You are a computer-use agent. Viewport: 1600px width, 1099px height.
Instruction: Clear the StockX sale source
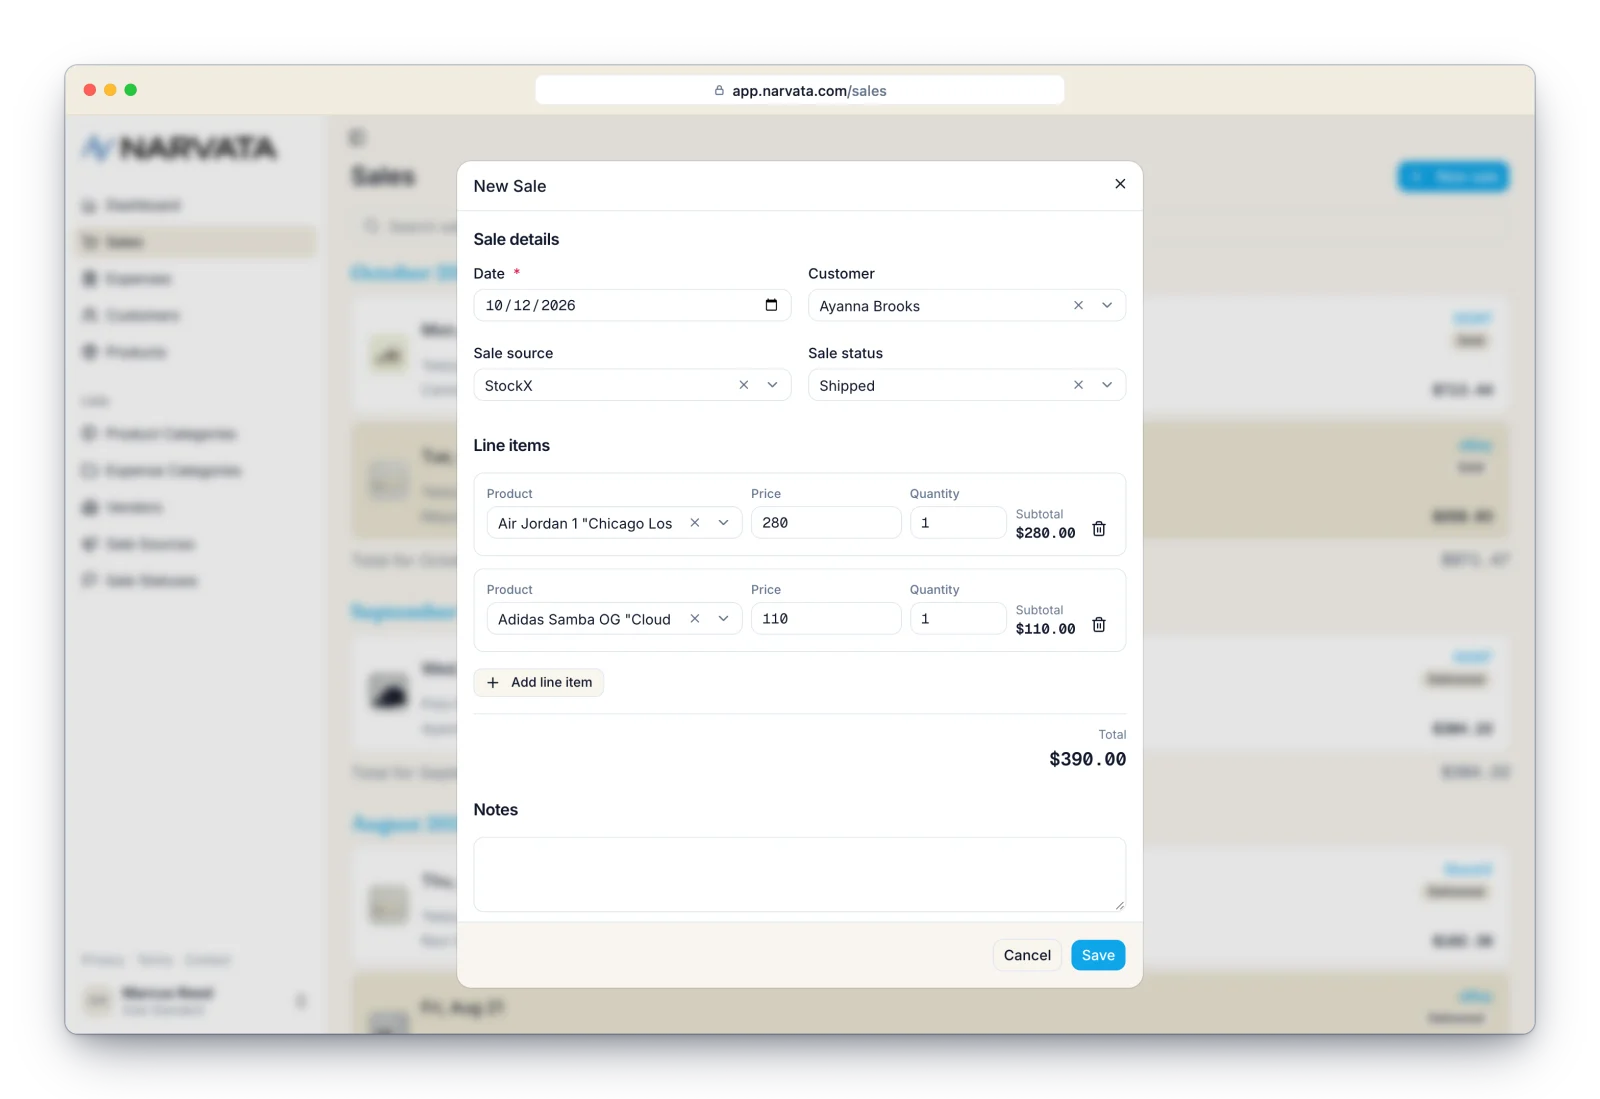coord(743,385)
